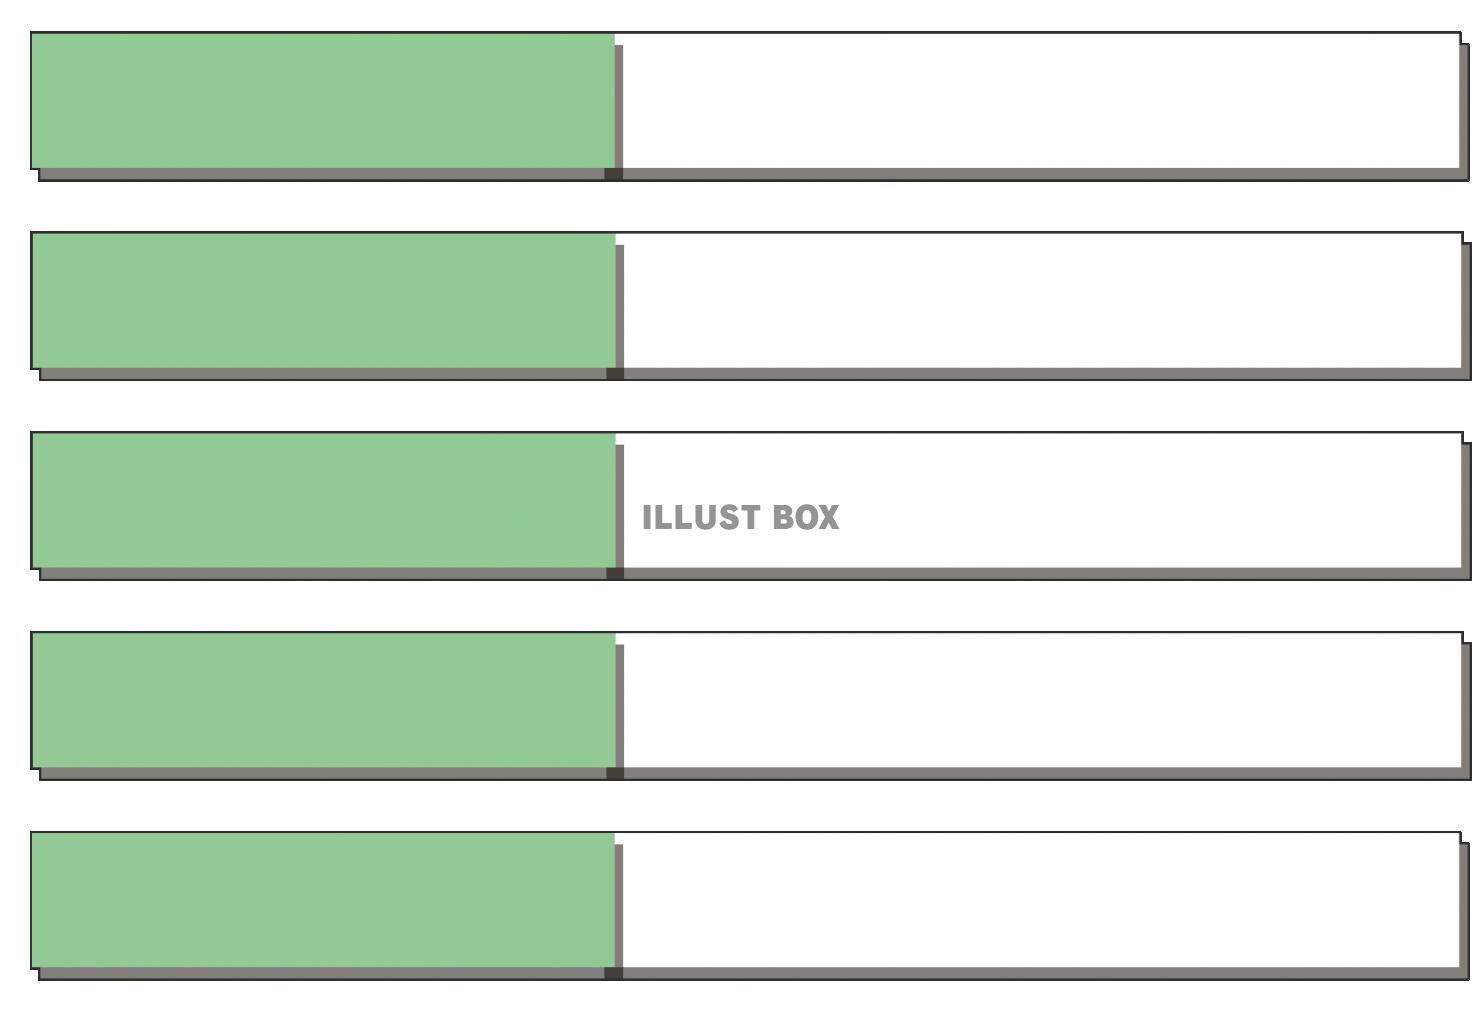Click the ILLUST BOX watermark text
The width and height of the screenshot is (1480, 1031).
pyautogui.click(x=741, y=517)
